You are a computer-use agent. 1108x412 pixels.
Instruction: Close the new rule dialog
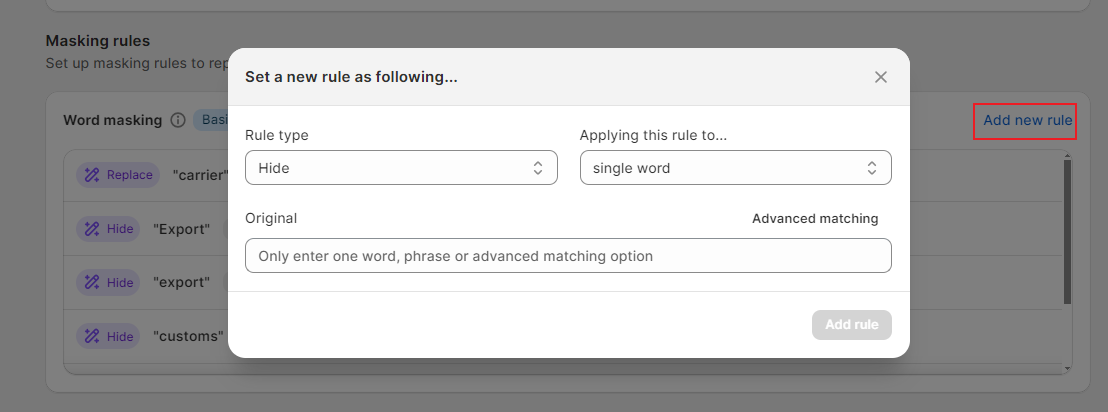[x=881, y=77]
